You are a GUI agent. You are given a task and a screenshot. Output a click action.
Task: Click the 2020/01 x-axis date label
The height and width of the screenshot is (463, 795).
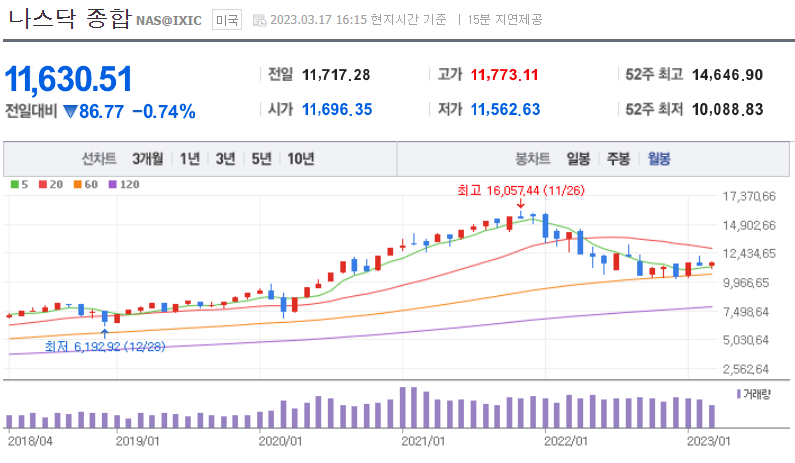[x=280, y=441]
